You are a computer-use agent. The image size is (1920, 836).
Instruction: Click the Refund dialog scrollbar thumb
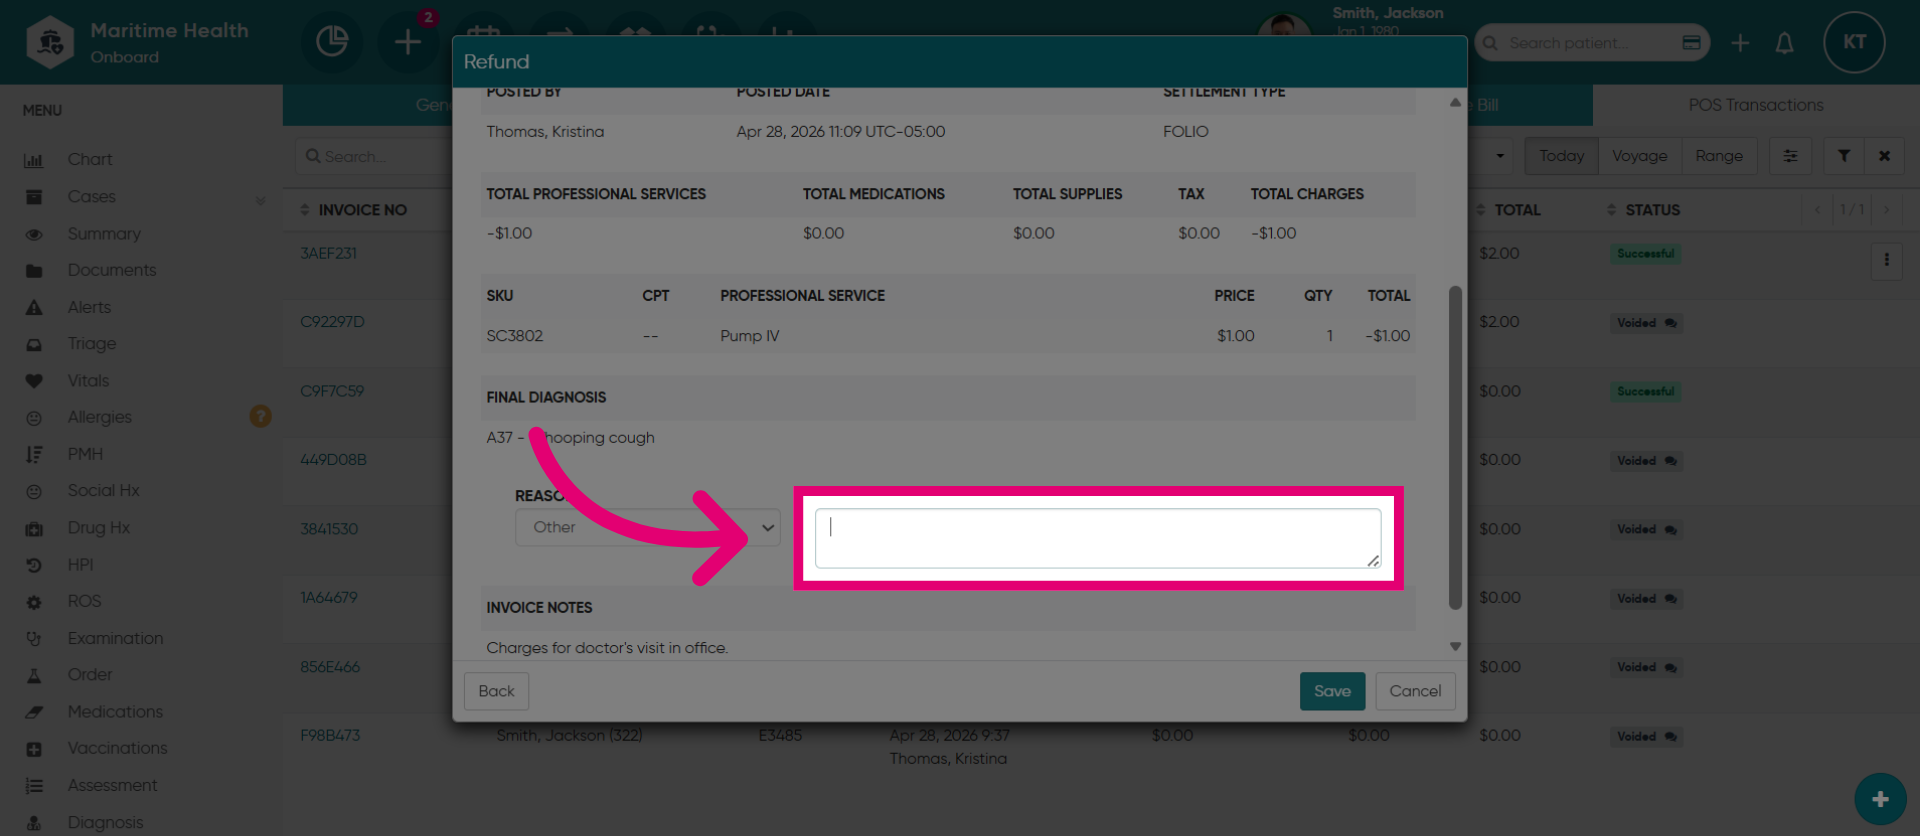pos(1455,447)
